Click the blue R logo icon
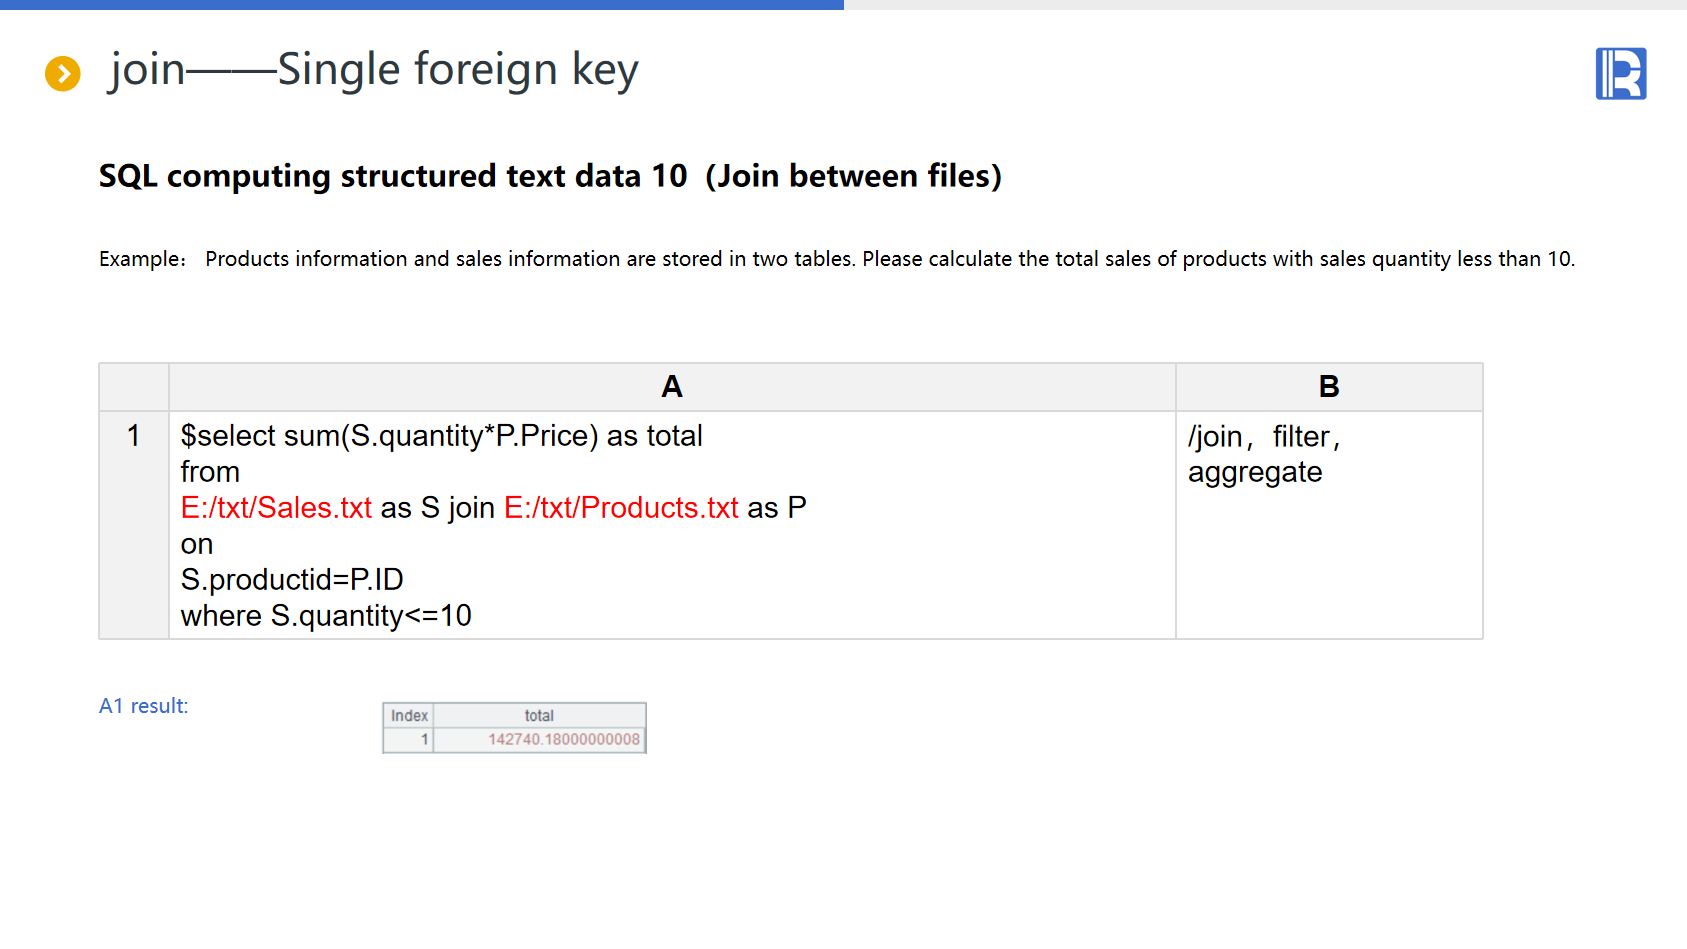The width and height of the screenshot is (1687, 949). (1620, 74)
